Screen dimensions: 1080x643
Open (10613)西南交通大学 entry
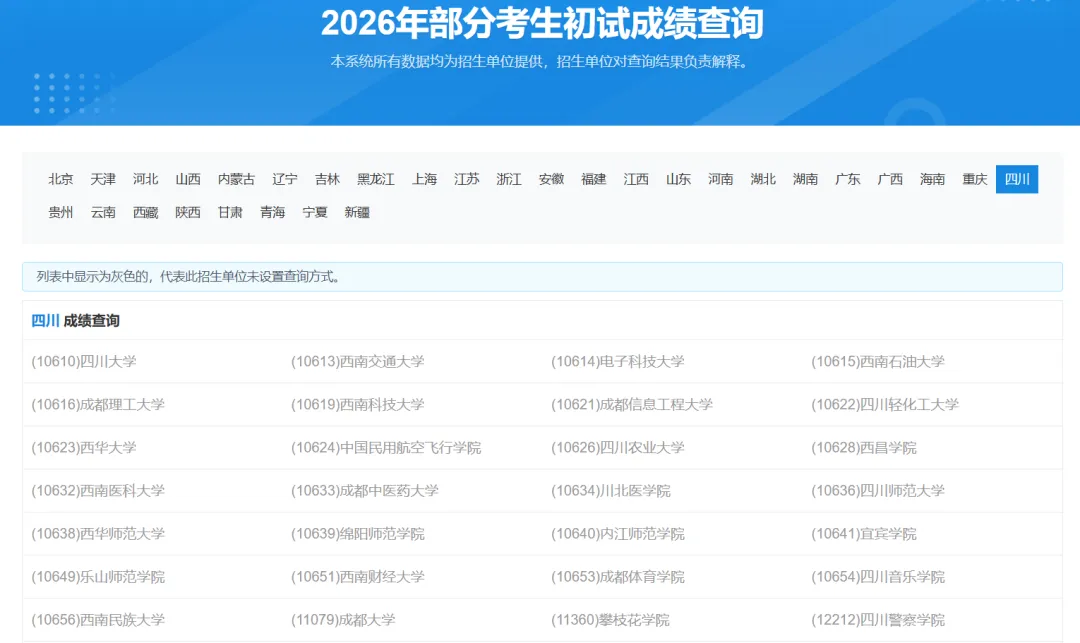click(358, 361)
